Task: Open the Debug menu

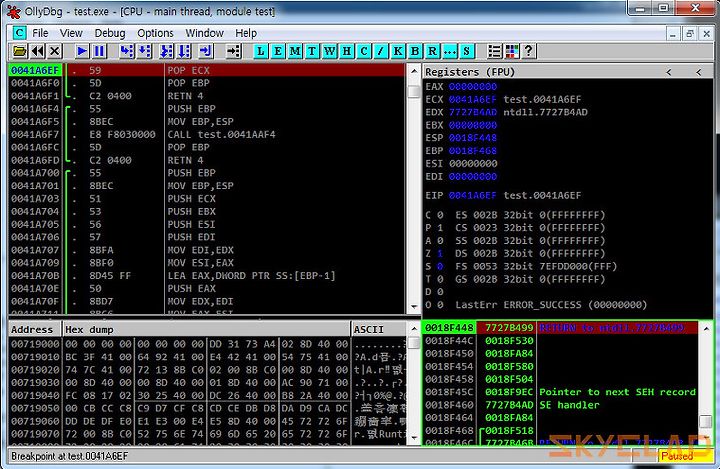Action: coord(110,33)
